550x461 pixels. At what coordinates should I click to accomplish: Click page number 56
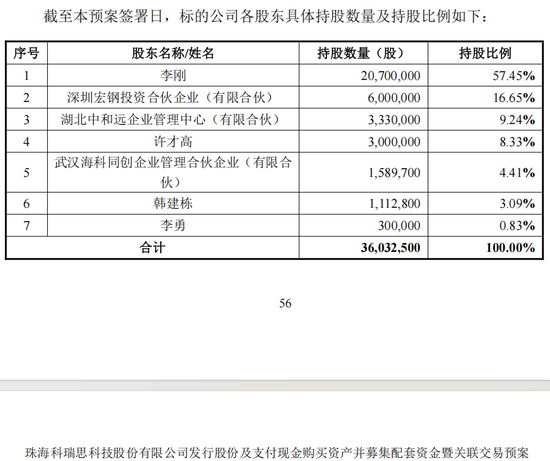pos(285,303)
